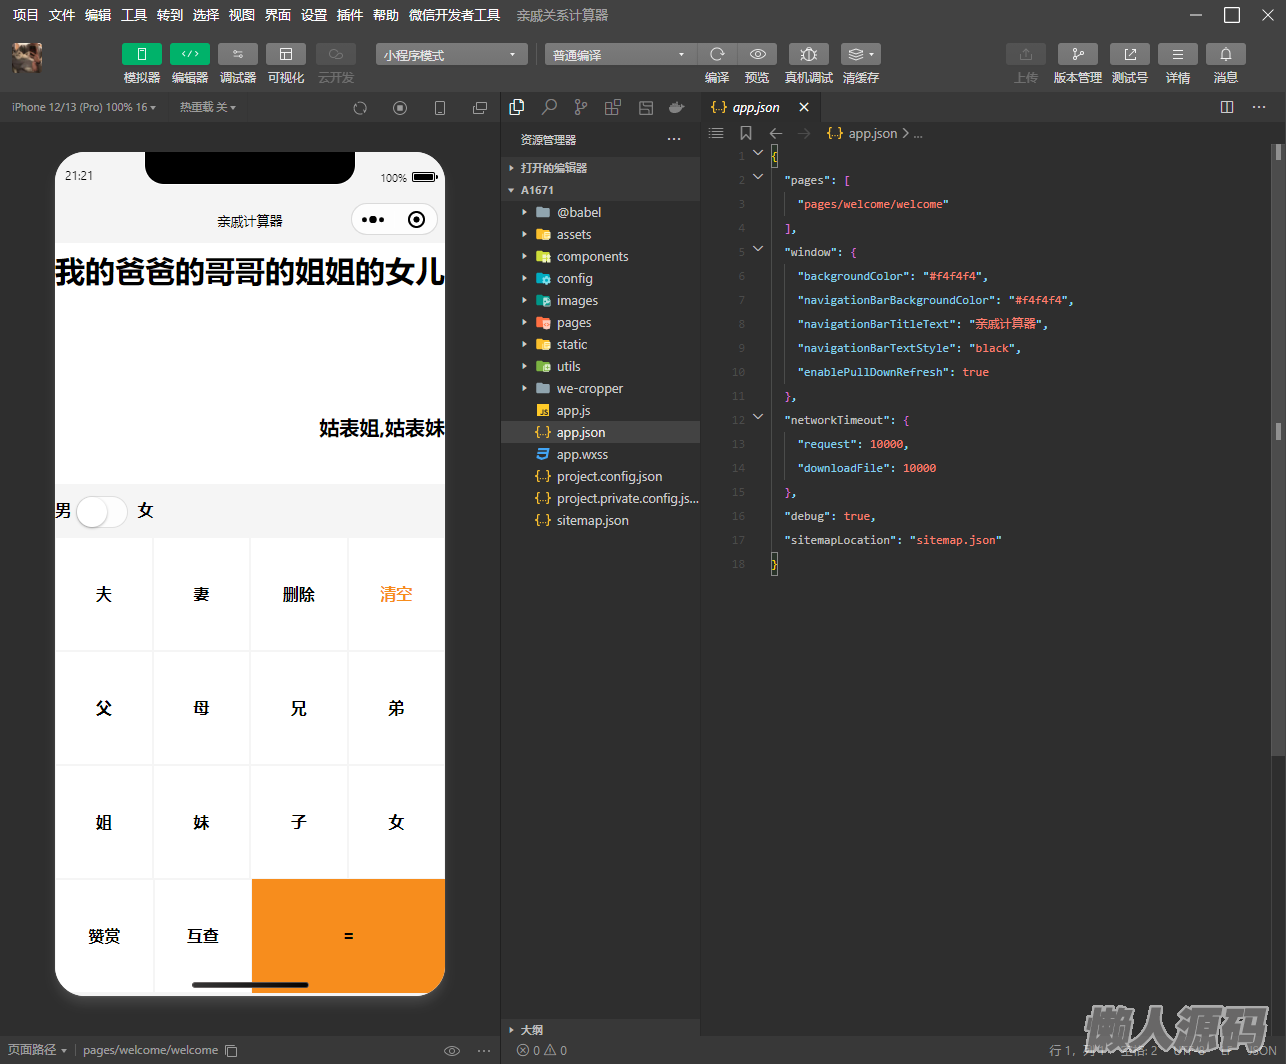The height and width of the screenshot is (1064, 1286).
Task: Open the 工具 menu
Action: [x=134, y=15]
